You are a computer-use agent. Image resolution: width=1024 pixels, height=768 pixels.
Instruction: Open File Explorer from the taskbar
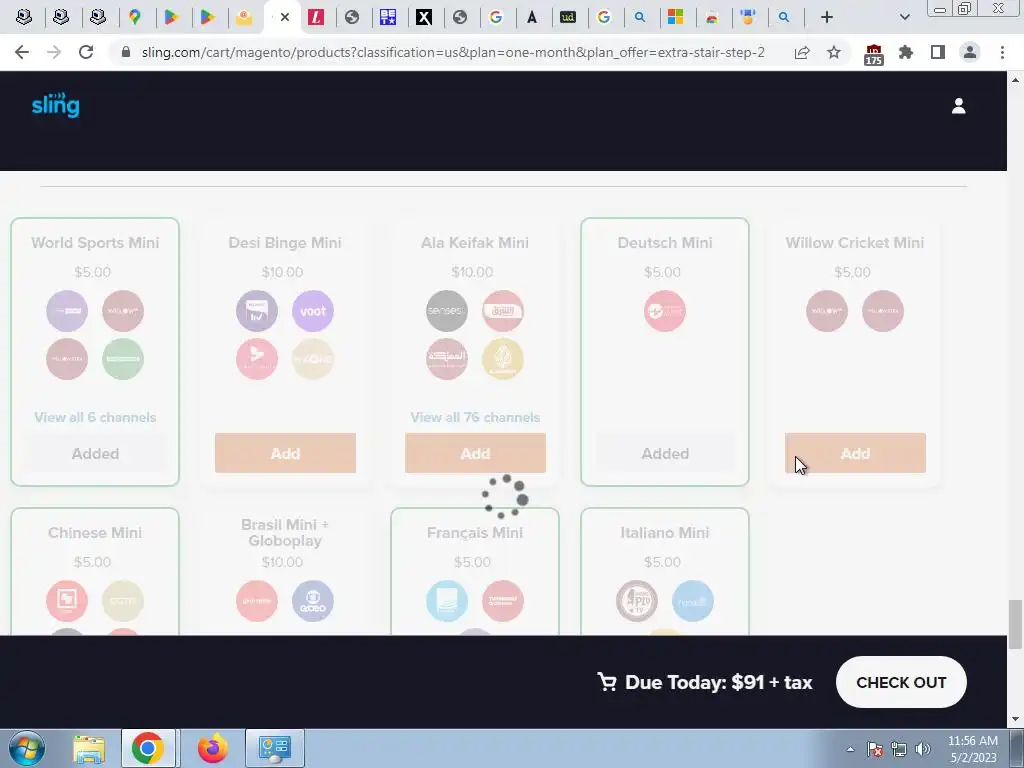[x=89, y=748]
